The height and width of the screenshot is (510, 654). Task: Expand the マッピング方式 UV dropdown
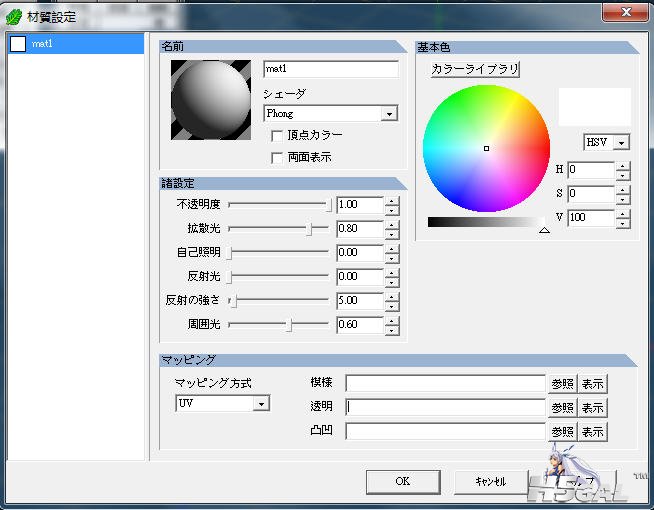click(x=261, y=404)
